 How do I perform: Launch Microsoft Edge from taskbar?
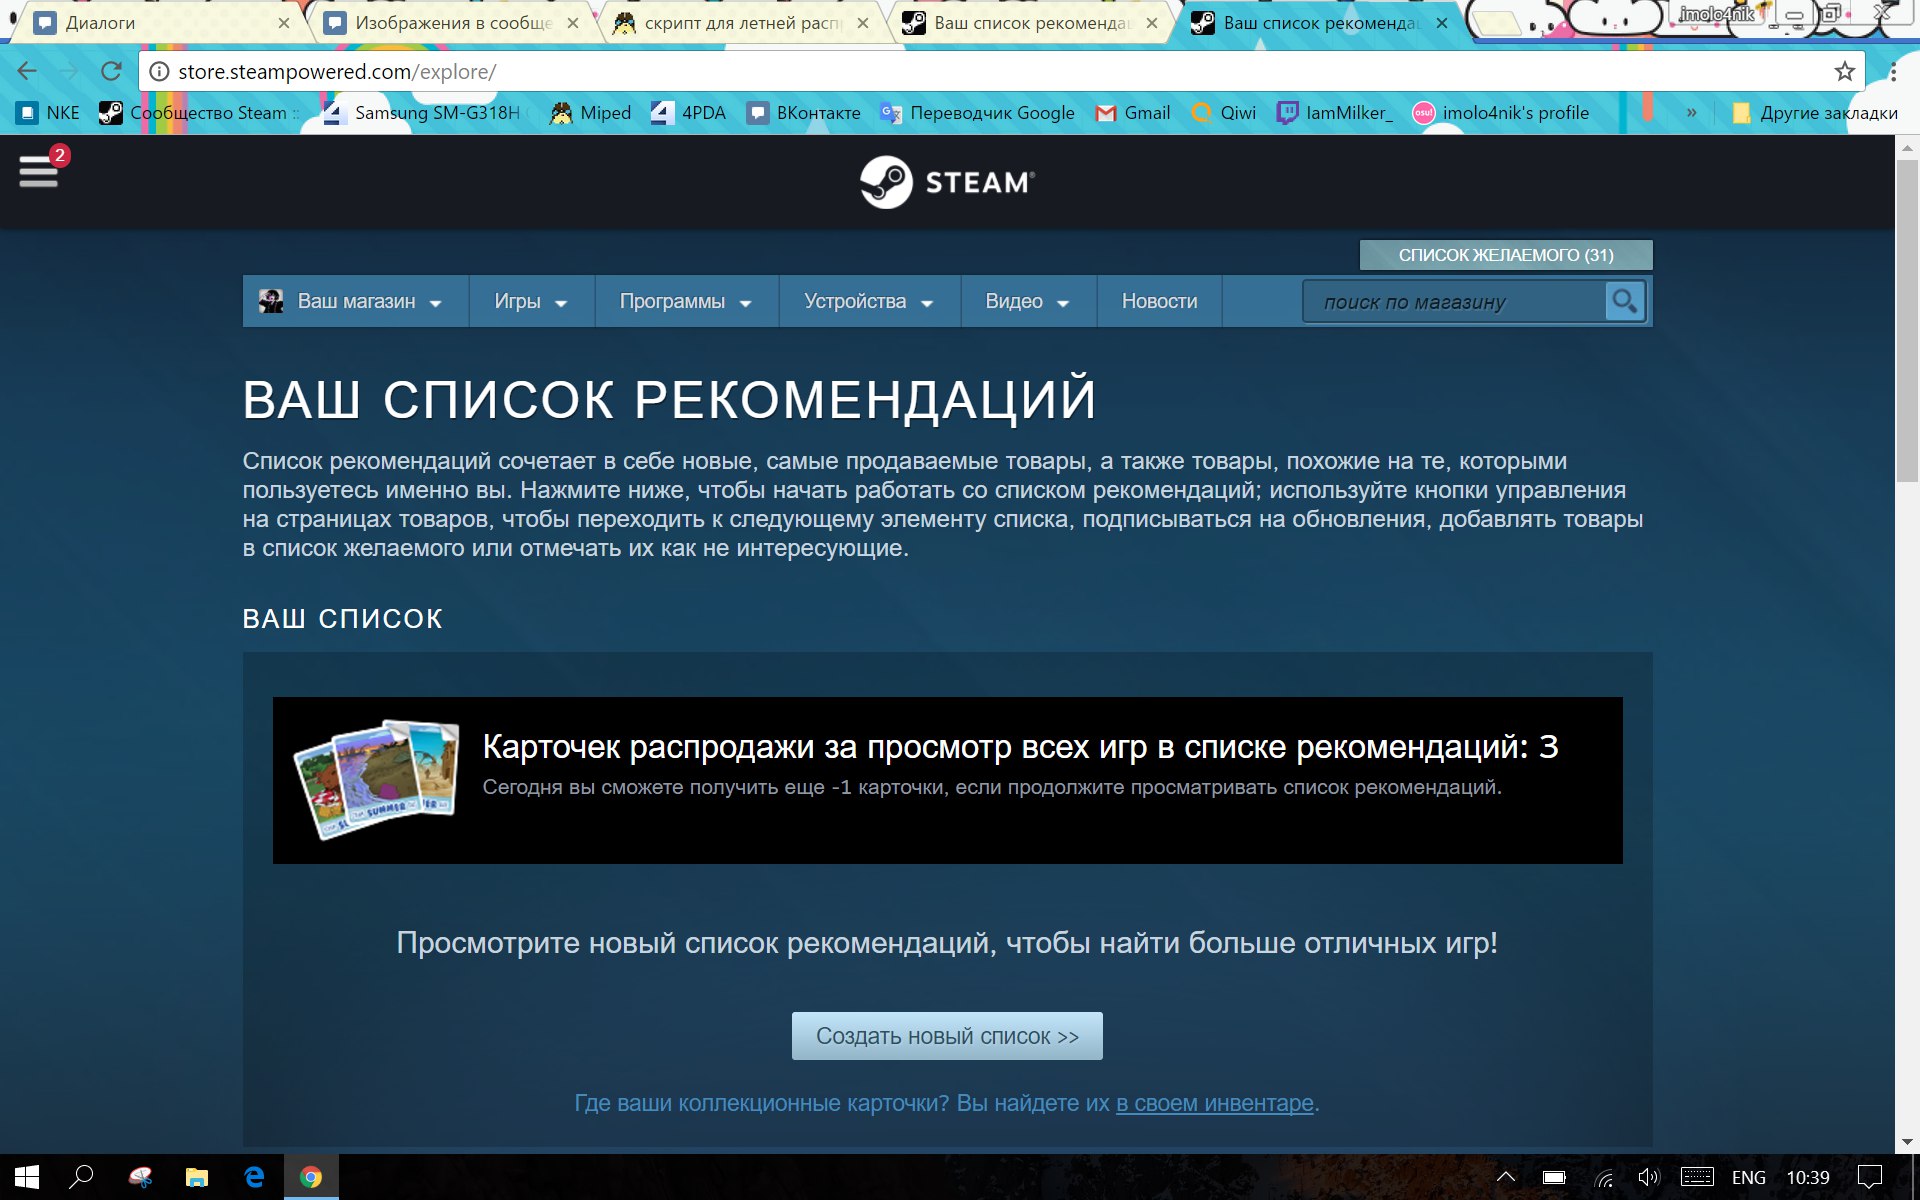254,1177
